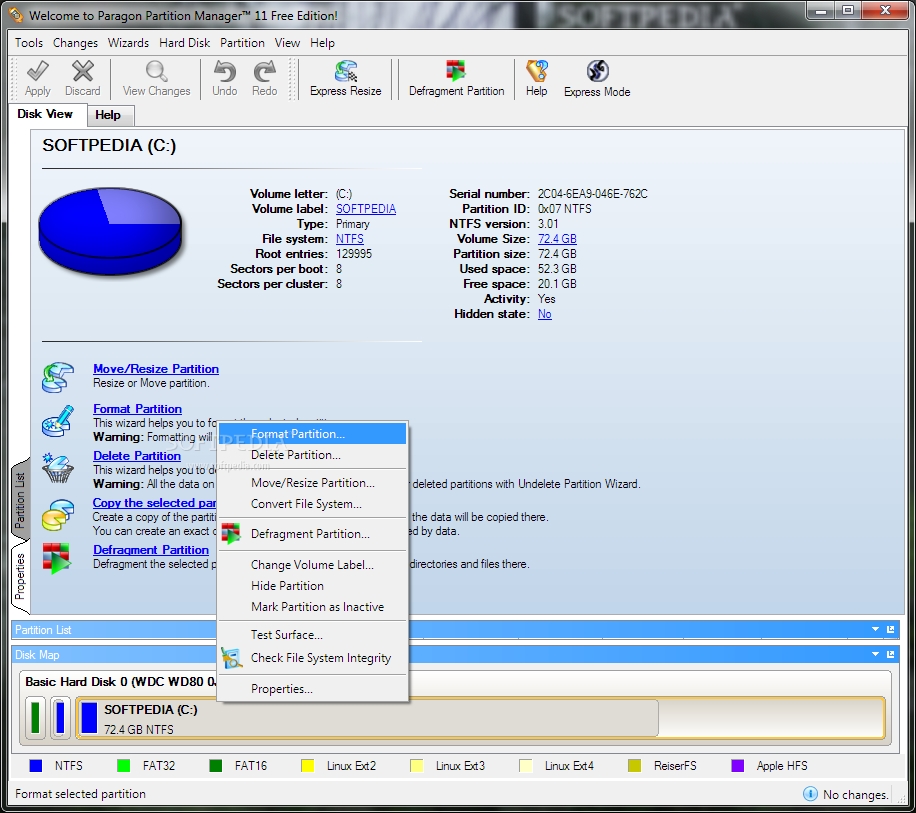Maximize the Partition List panel
The image size is (916, 813).
coord(890,629)
